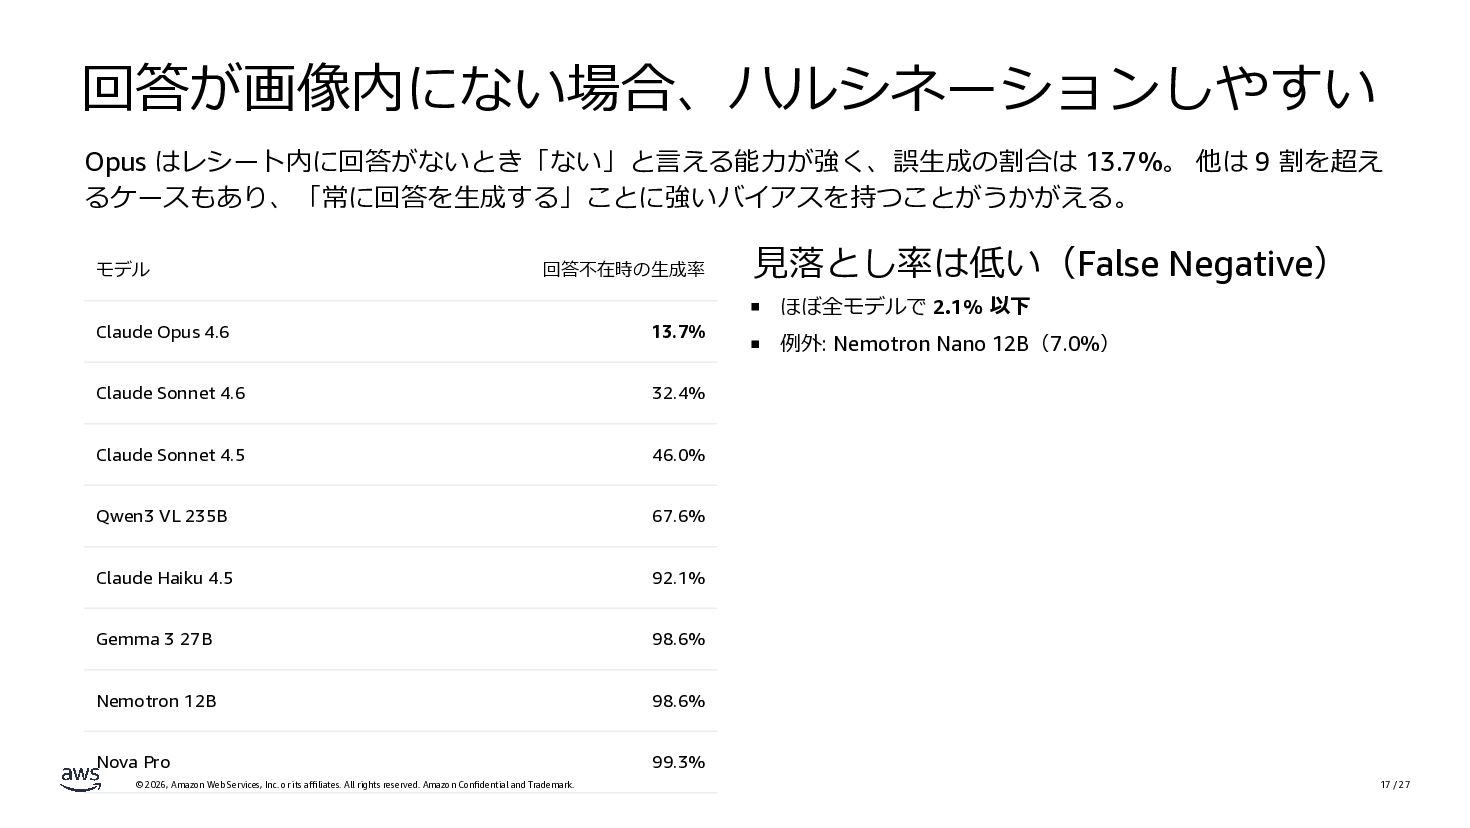Click the 回答不在時の生成率 column header
The image size is (1470, 828).
pyautogui.click(x=623, y=269)
